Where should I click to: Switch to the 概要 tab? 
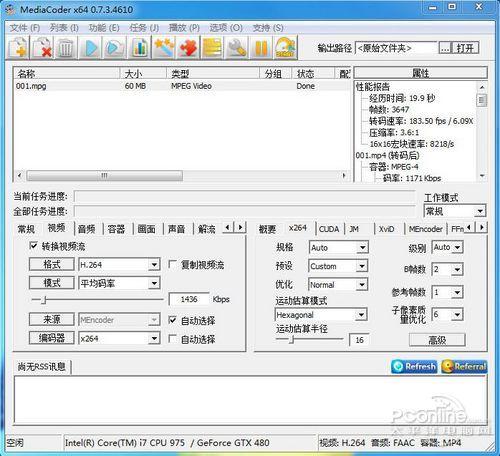click(267, 229)
